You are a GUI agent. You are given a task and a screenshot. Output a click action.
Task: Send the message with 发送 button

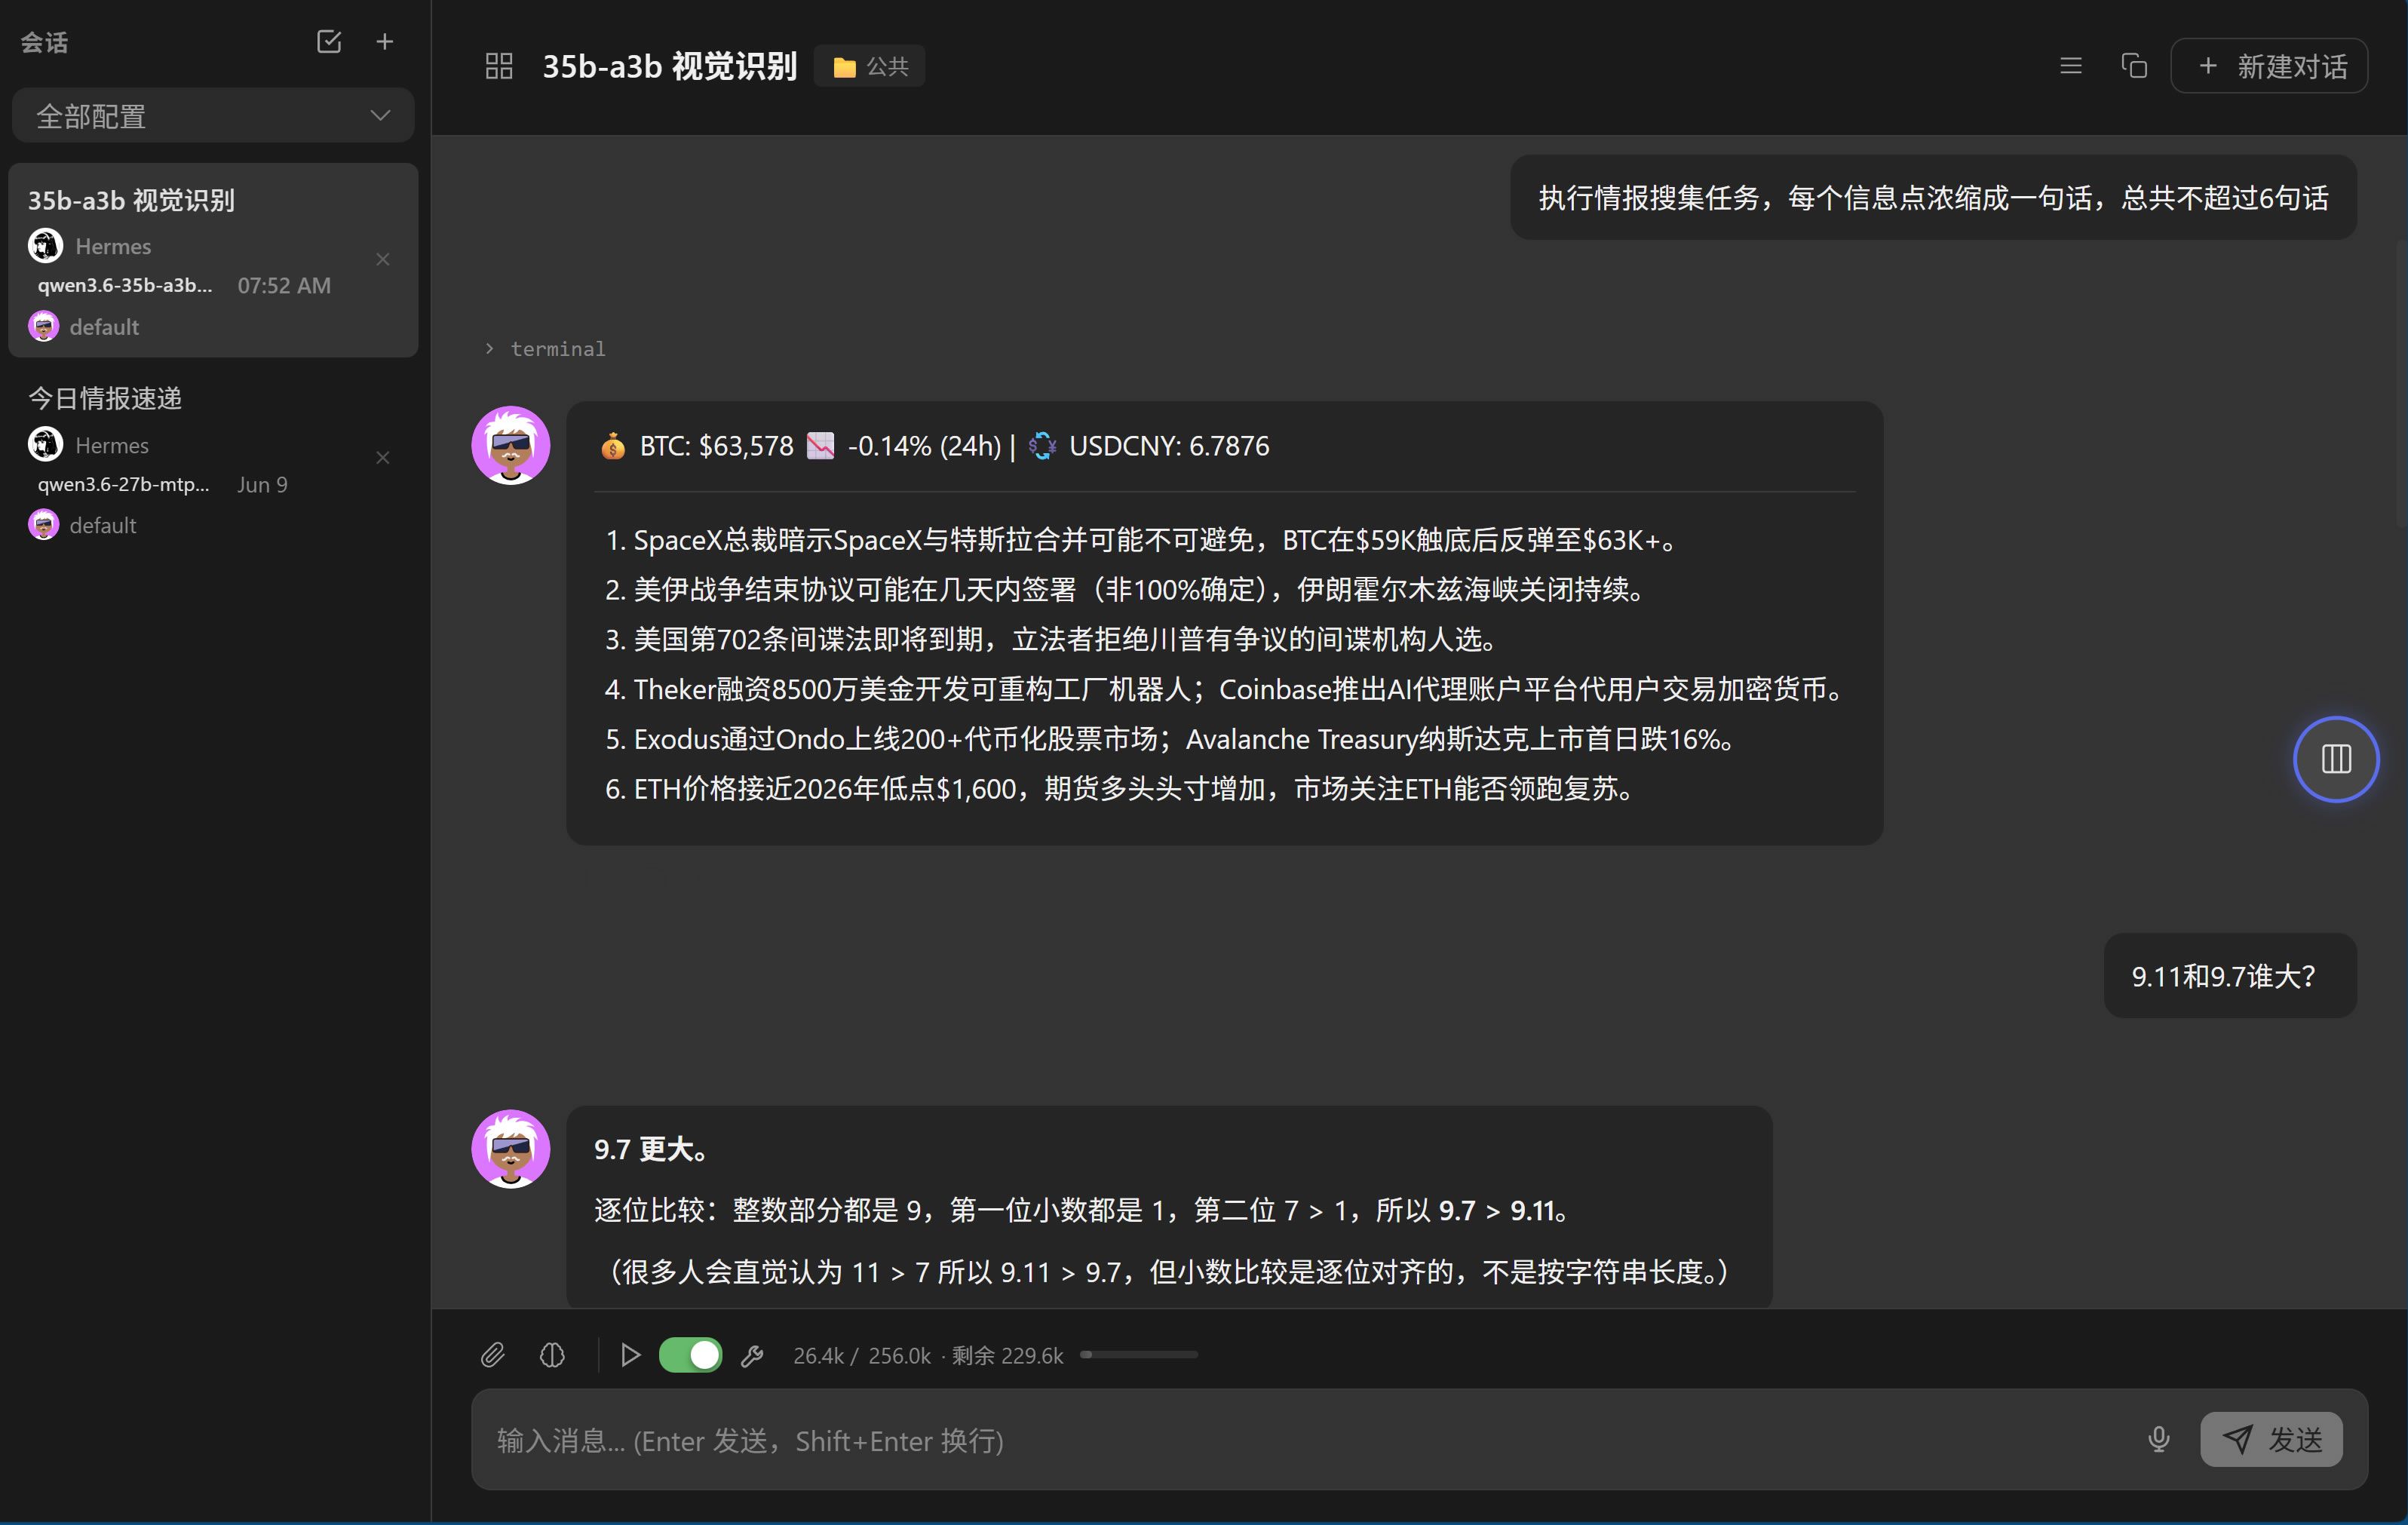click(x=2271, y=1440)
